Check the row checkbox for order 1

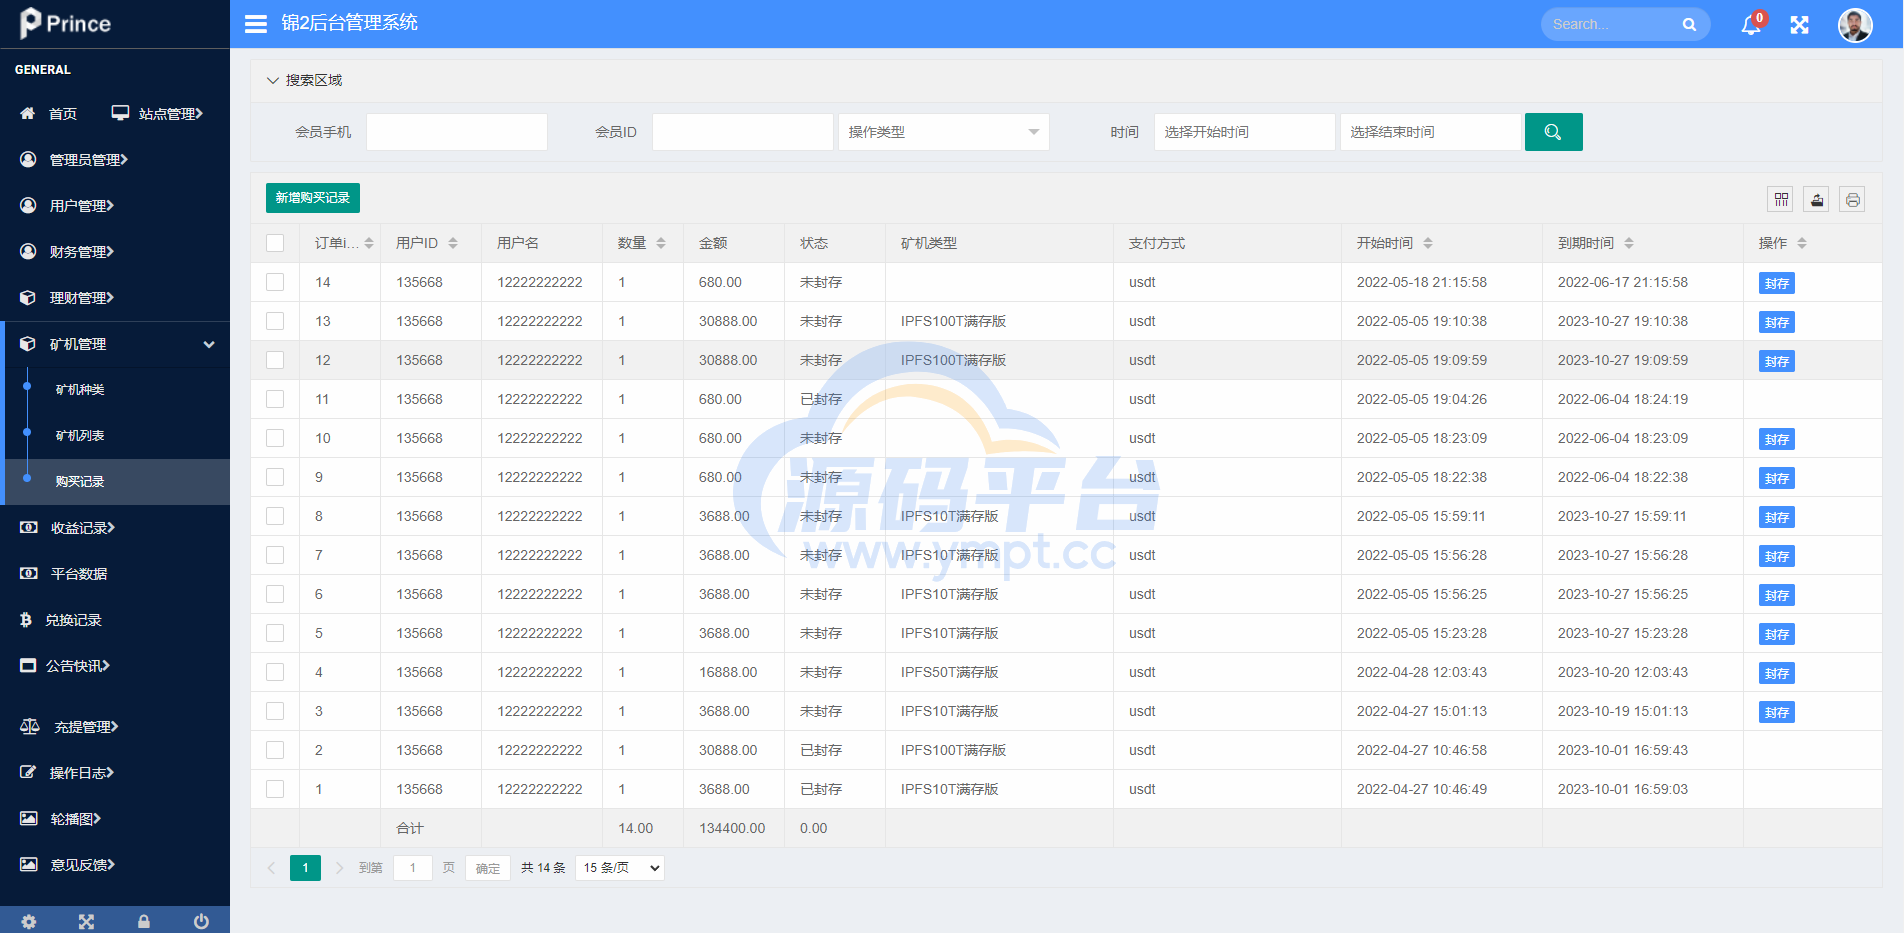click(275, 789)
